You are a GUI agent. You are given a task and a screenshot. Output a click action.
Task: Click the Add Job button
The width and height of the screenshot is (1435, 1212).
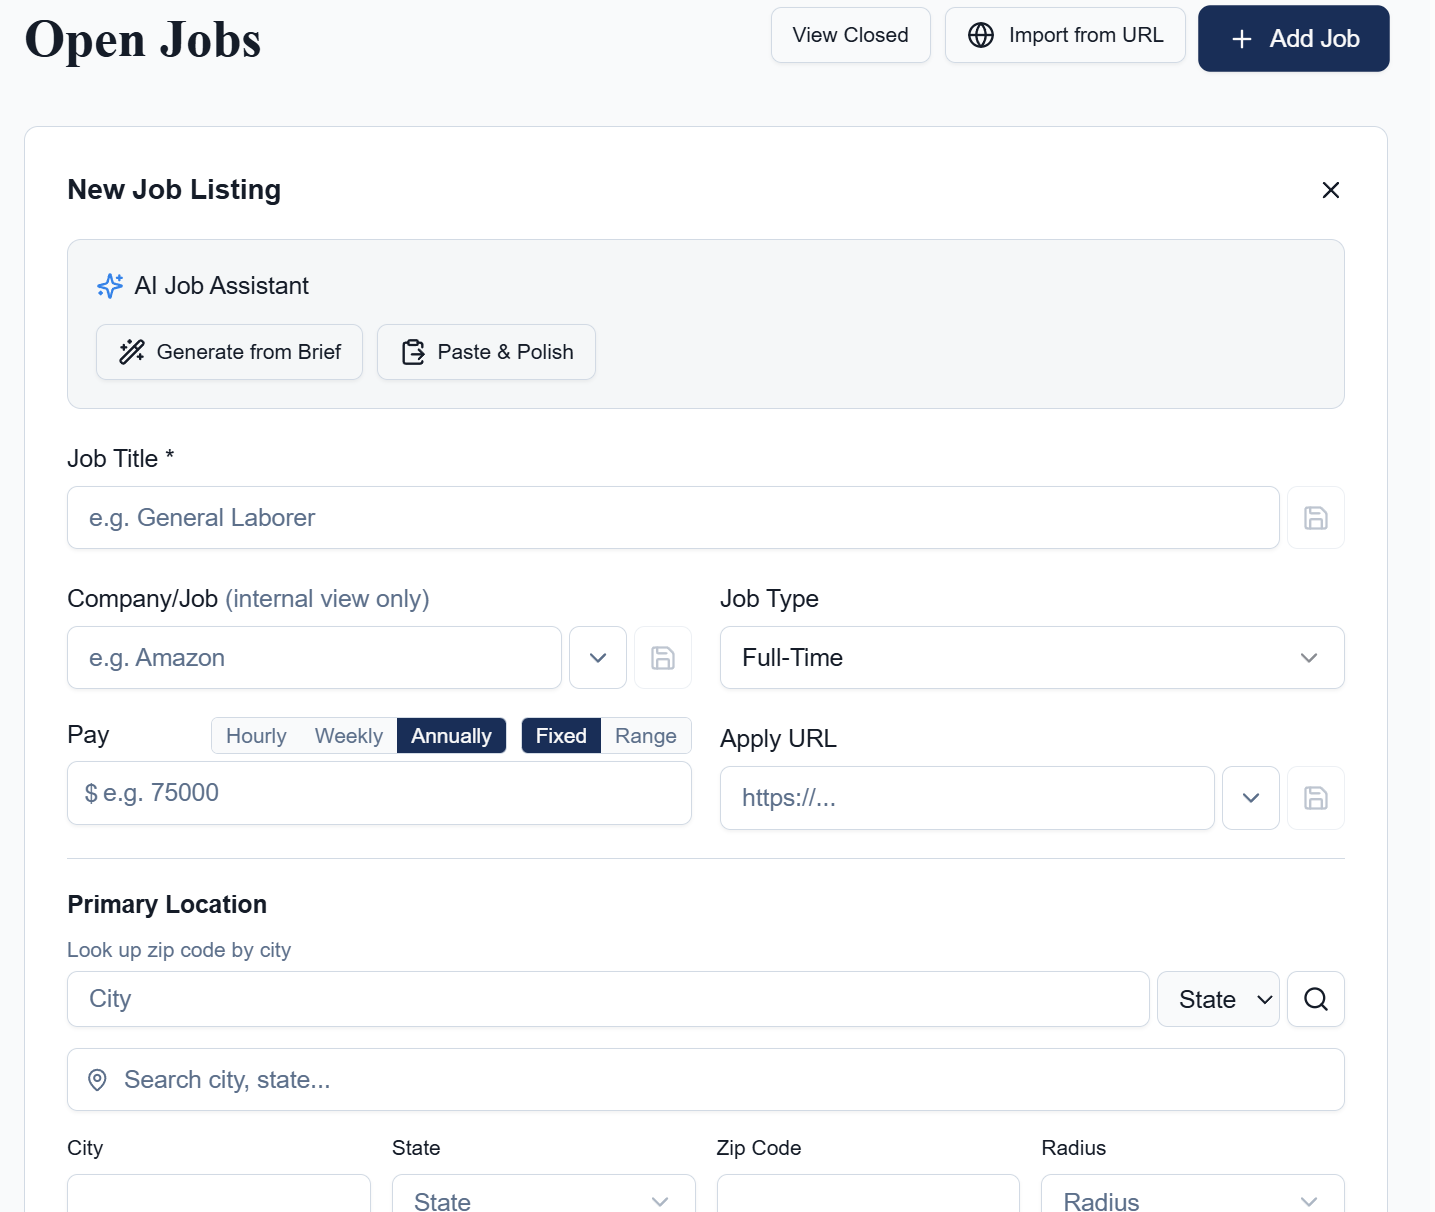[1293, 39]
